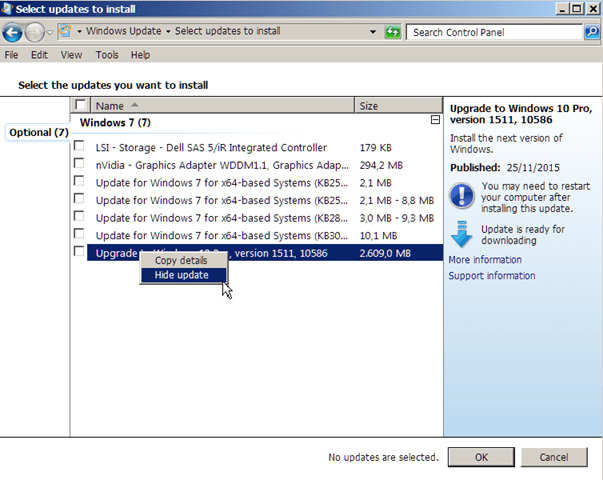
Task: Open the Edit menu
Action: 39,55
